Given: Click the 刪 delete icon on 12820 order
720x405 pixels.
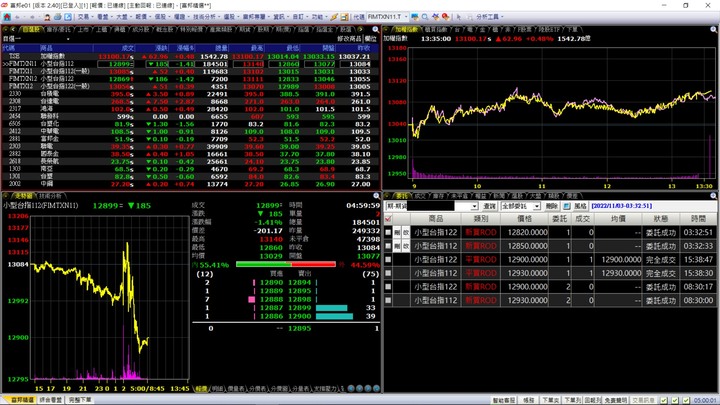Looking at the screenshot, I should coord(397,232).
